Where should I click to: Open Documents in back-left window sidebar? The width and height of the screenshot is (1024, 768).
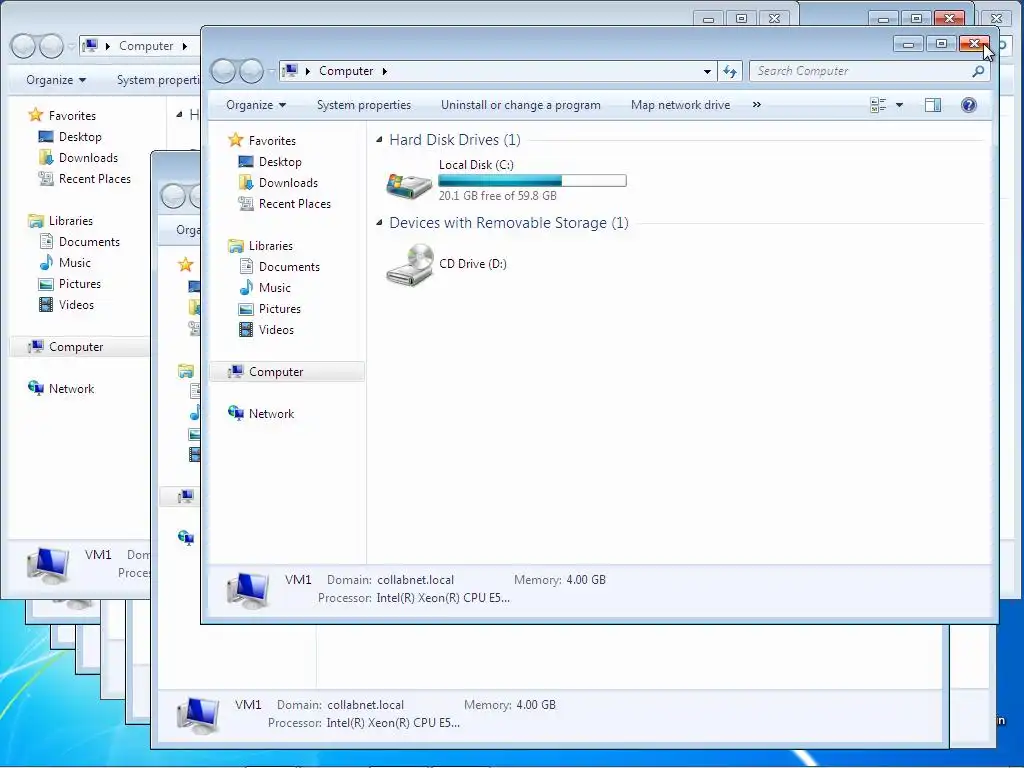coord(89,242)
